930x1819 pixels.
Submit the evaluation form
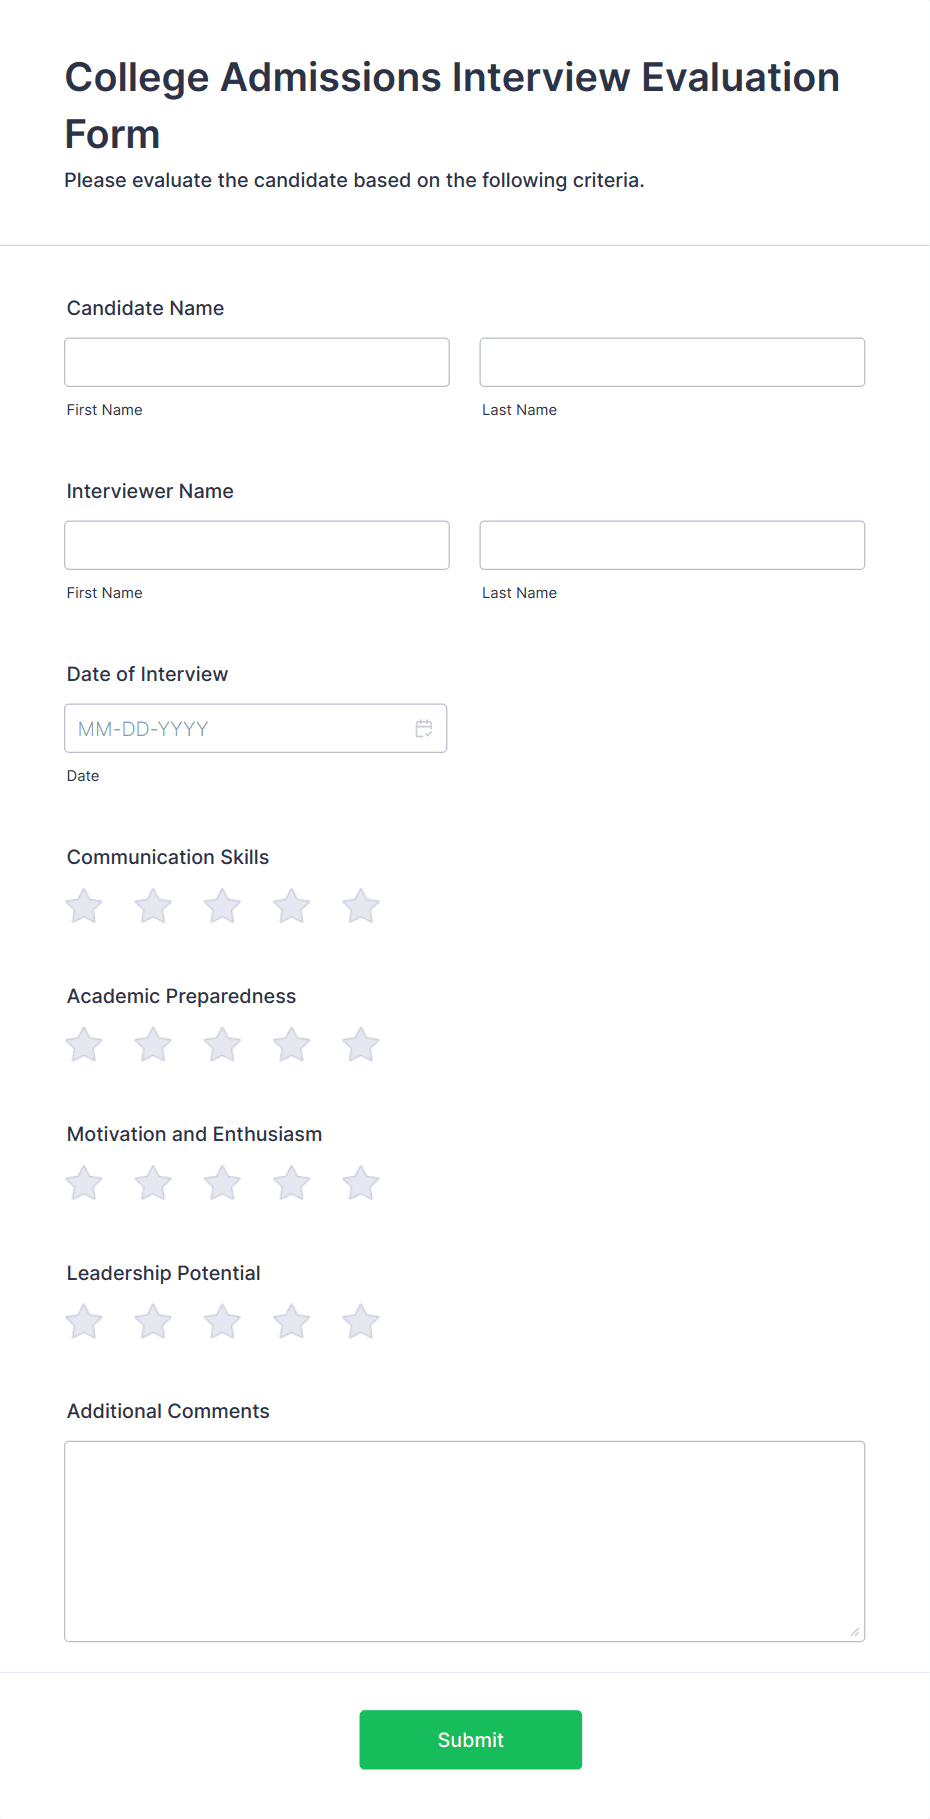(471, 1740)
